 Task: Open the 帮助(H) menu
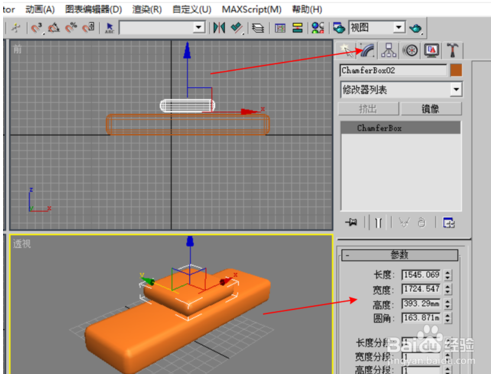307,9
